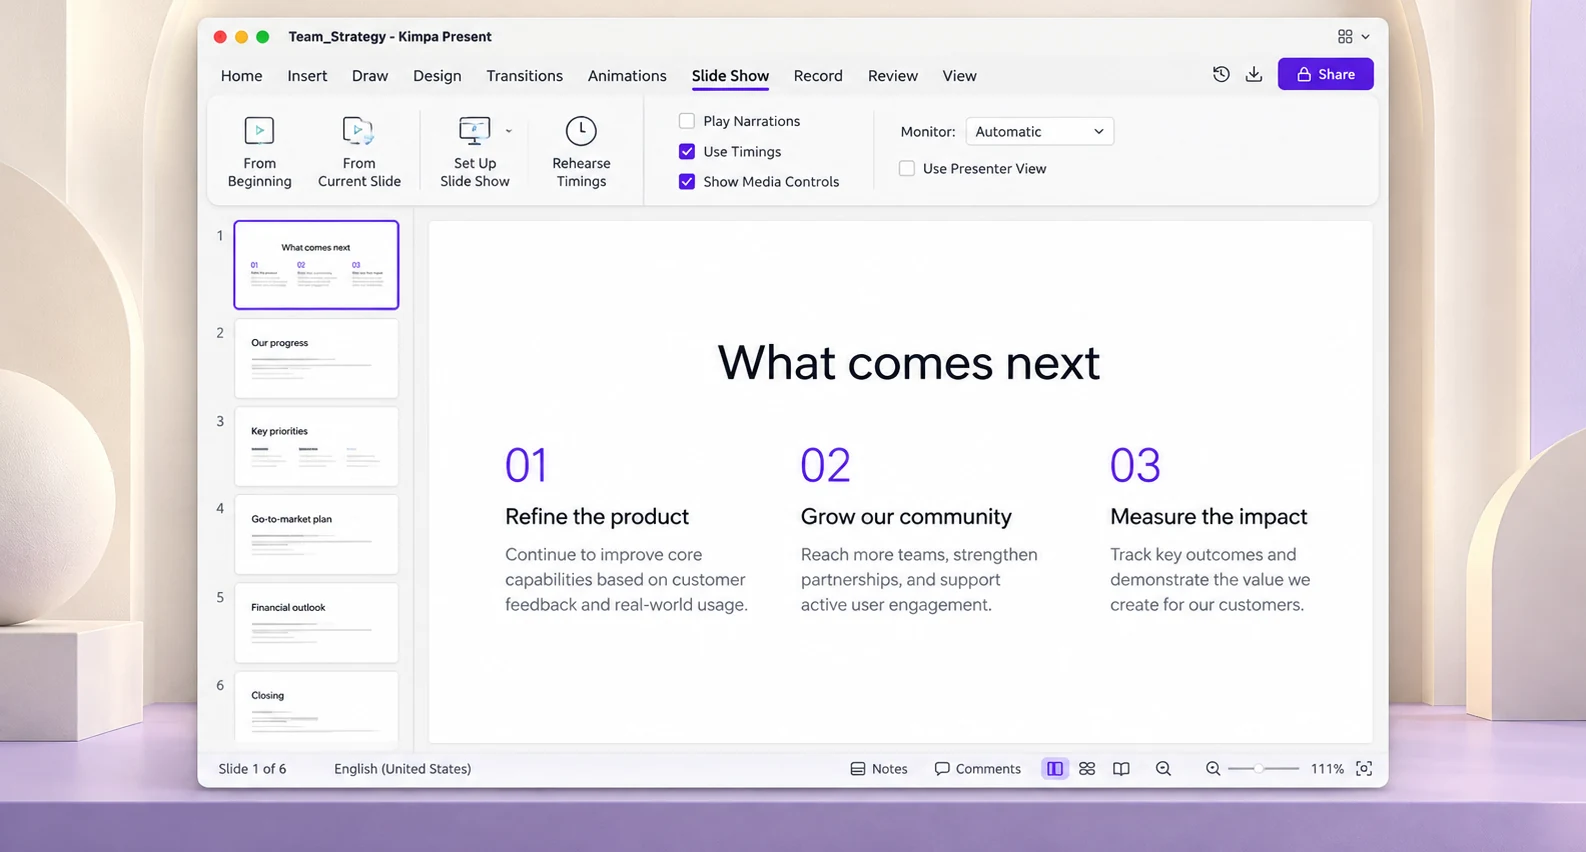Screen dimensions: 1586x852
Task: Uncheck the Use Timings checkbox
Action: click(x=687, y=152)
